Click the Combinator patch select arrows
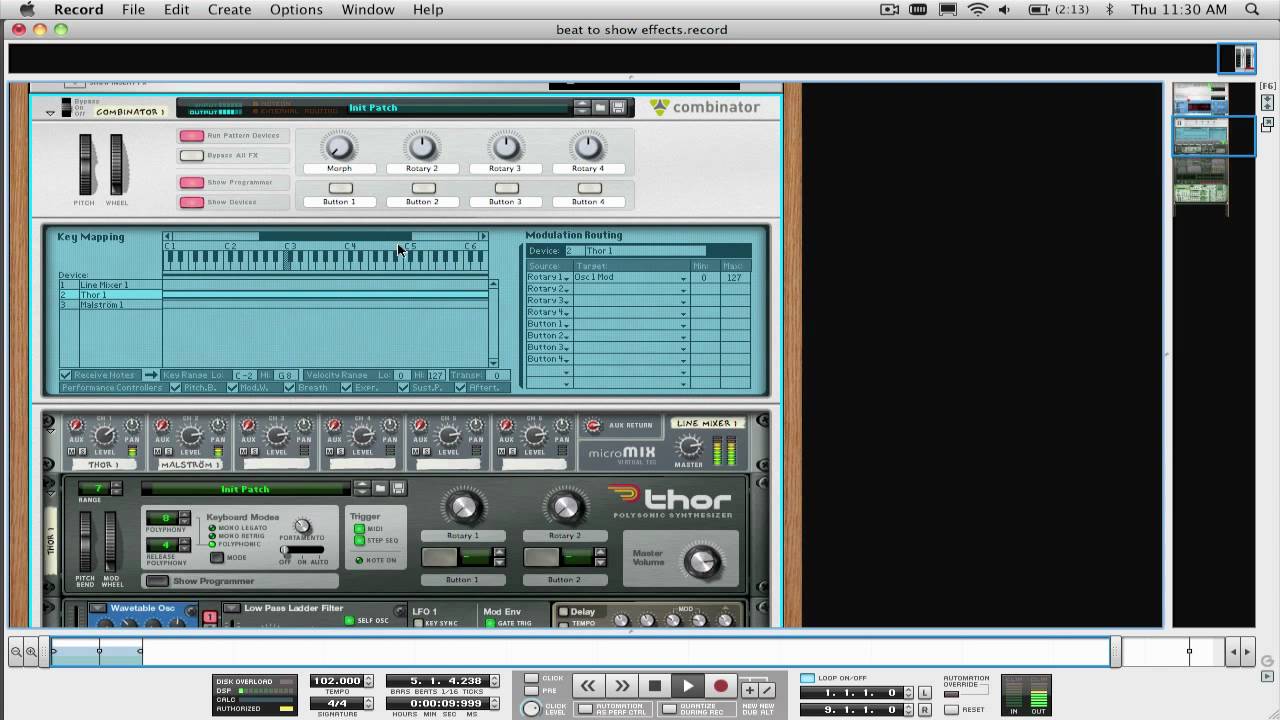 click(x=581, y=107)
